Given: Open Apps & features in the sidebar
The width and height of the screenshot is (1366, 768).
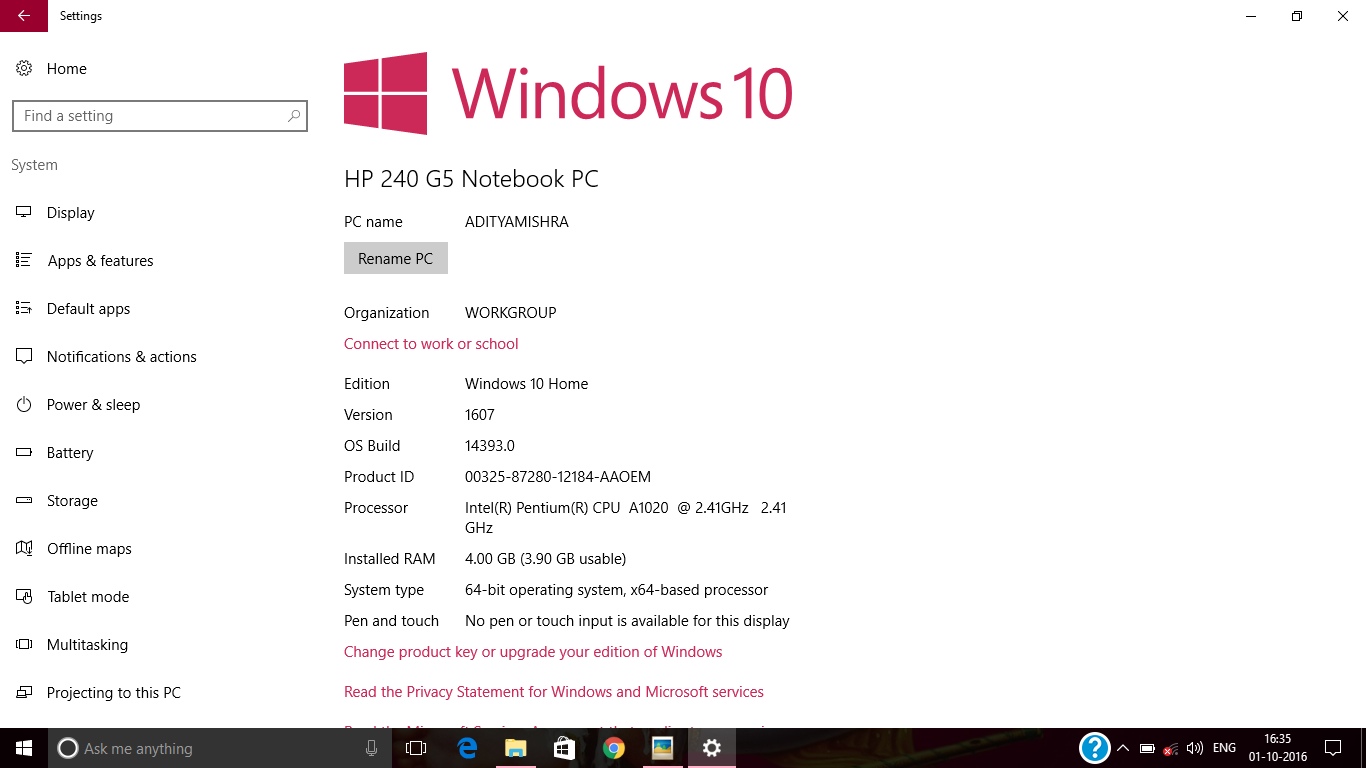Looking at the screenshot, I should click(x=100, y=260).
